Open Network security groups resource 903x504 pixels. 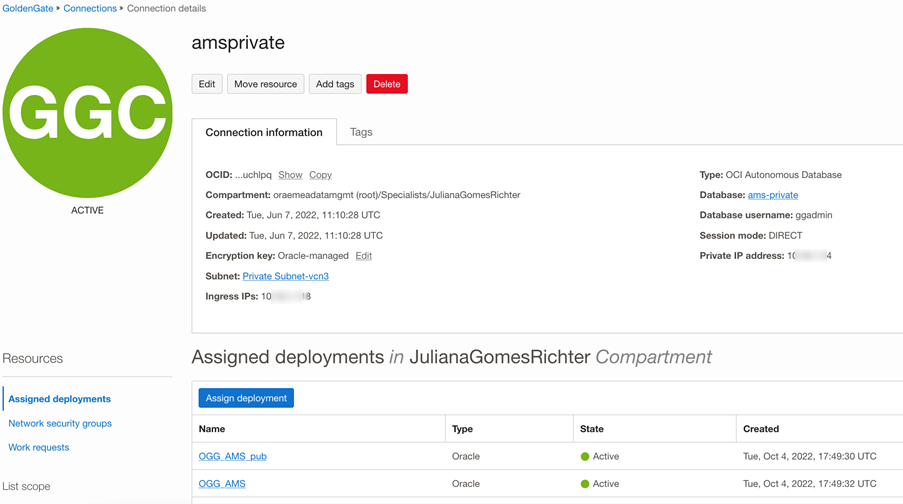tap(60, 423)
